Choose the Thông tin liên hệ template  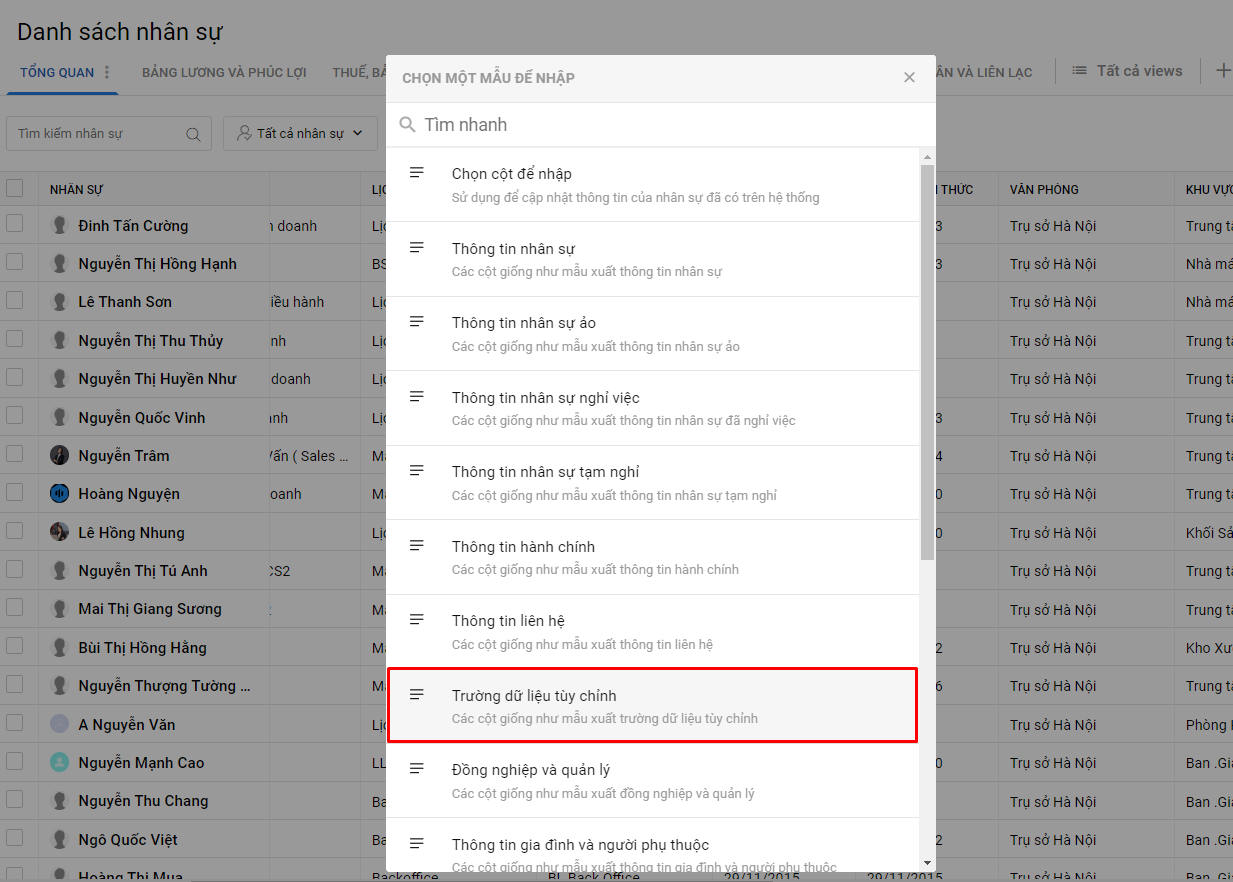click(x=652, y=631)
